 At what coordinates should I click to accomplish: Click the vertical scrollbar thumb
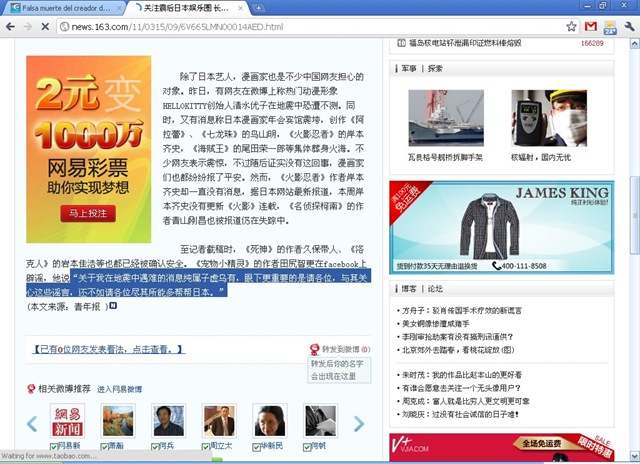click(635, 215)
